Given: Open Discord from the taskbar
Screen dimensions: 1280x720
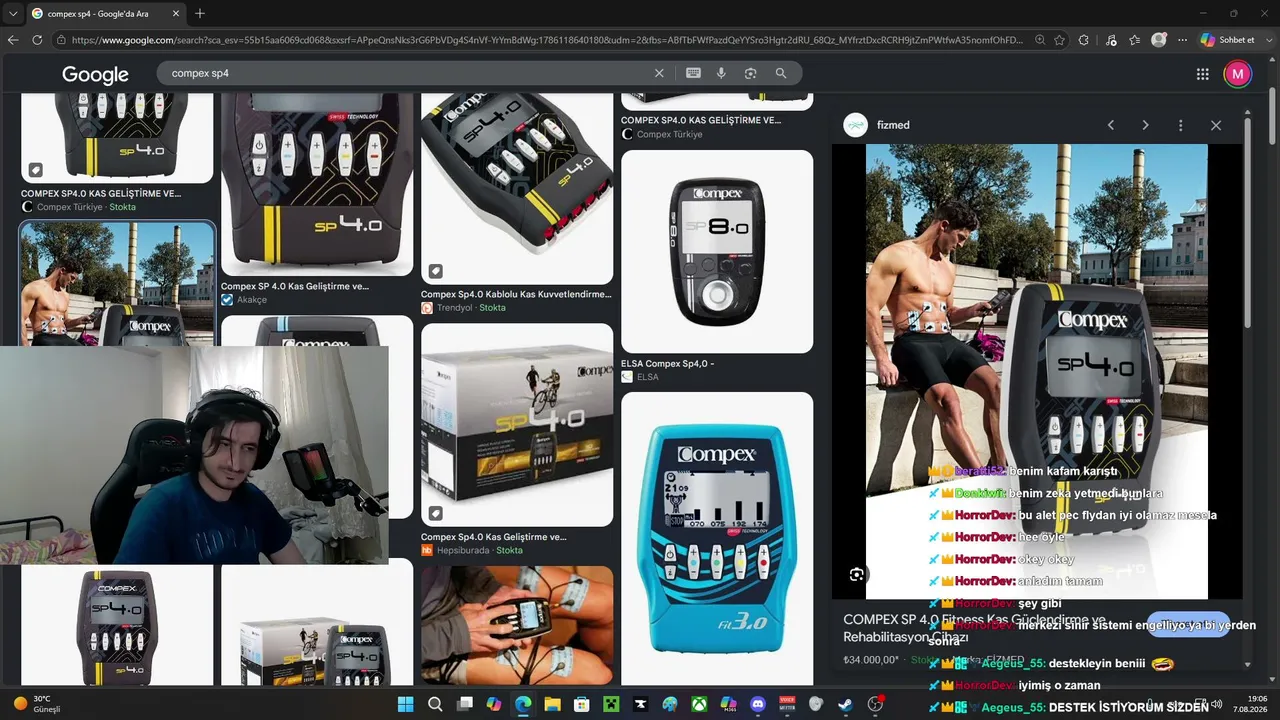Looking at the screenshot, I should coord(757,704).
